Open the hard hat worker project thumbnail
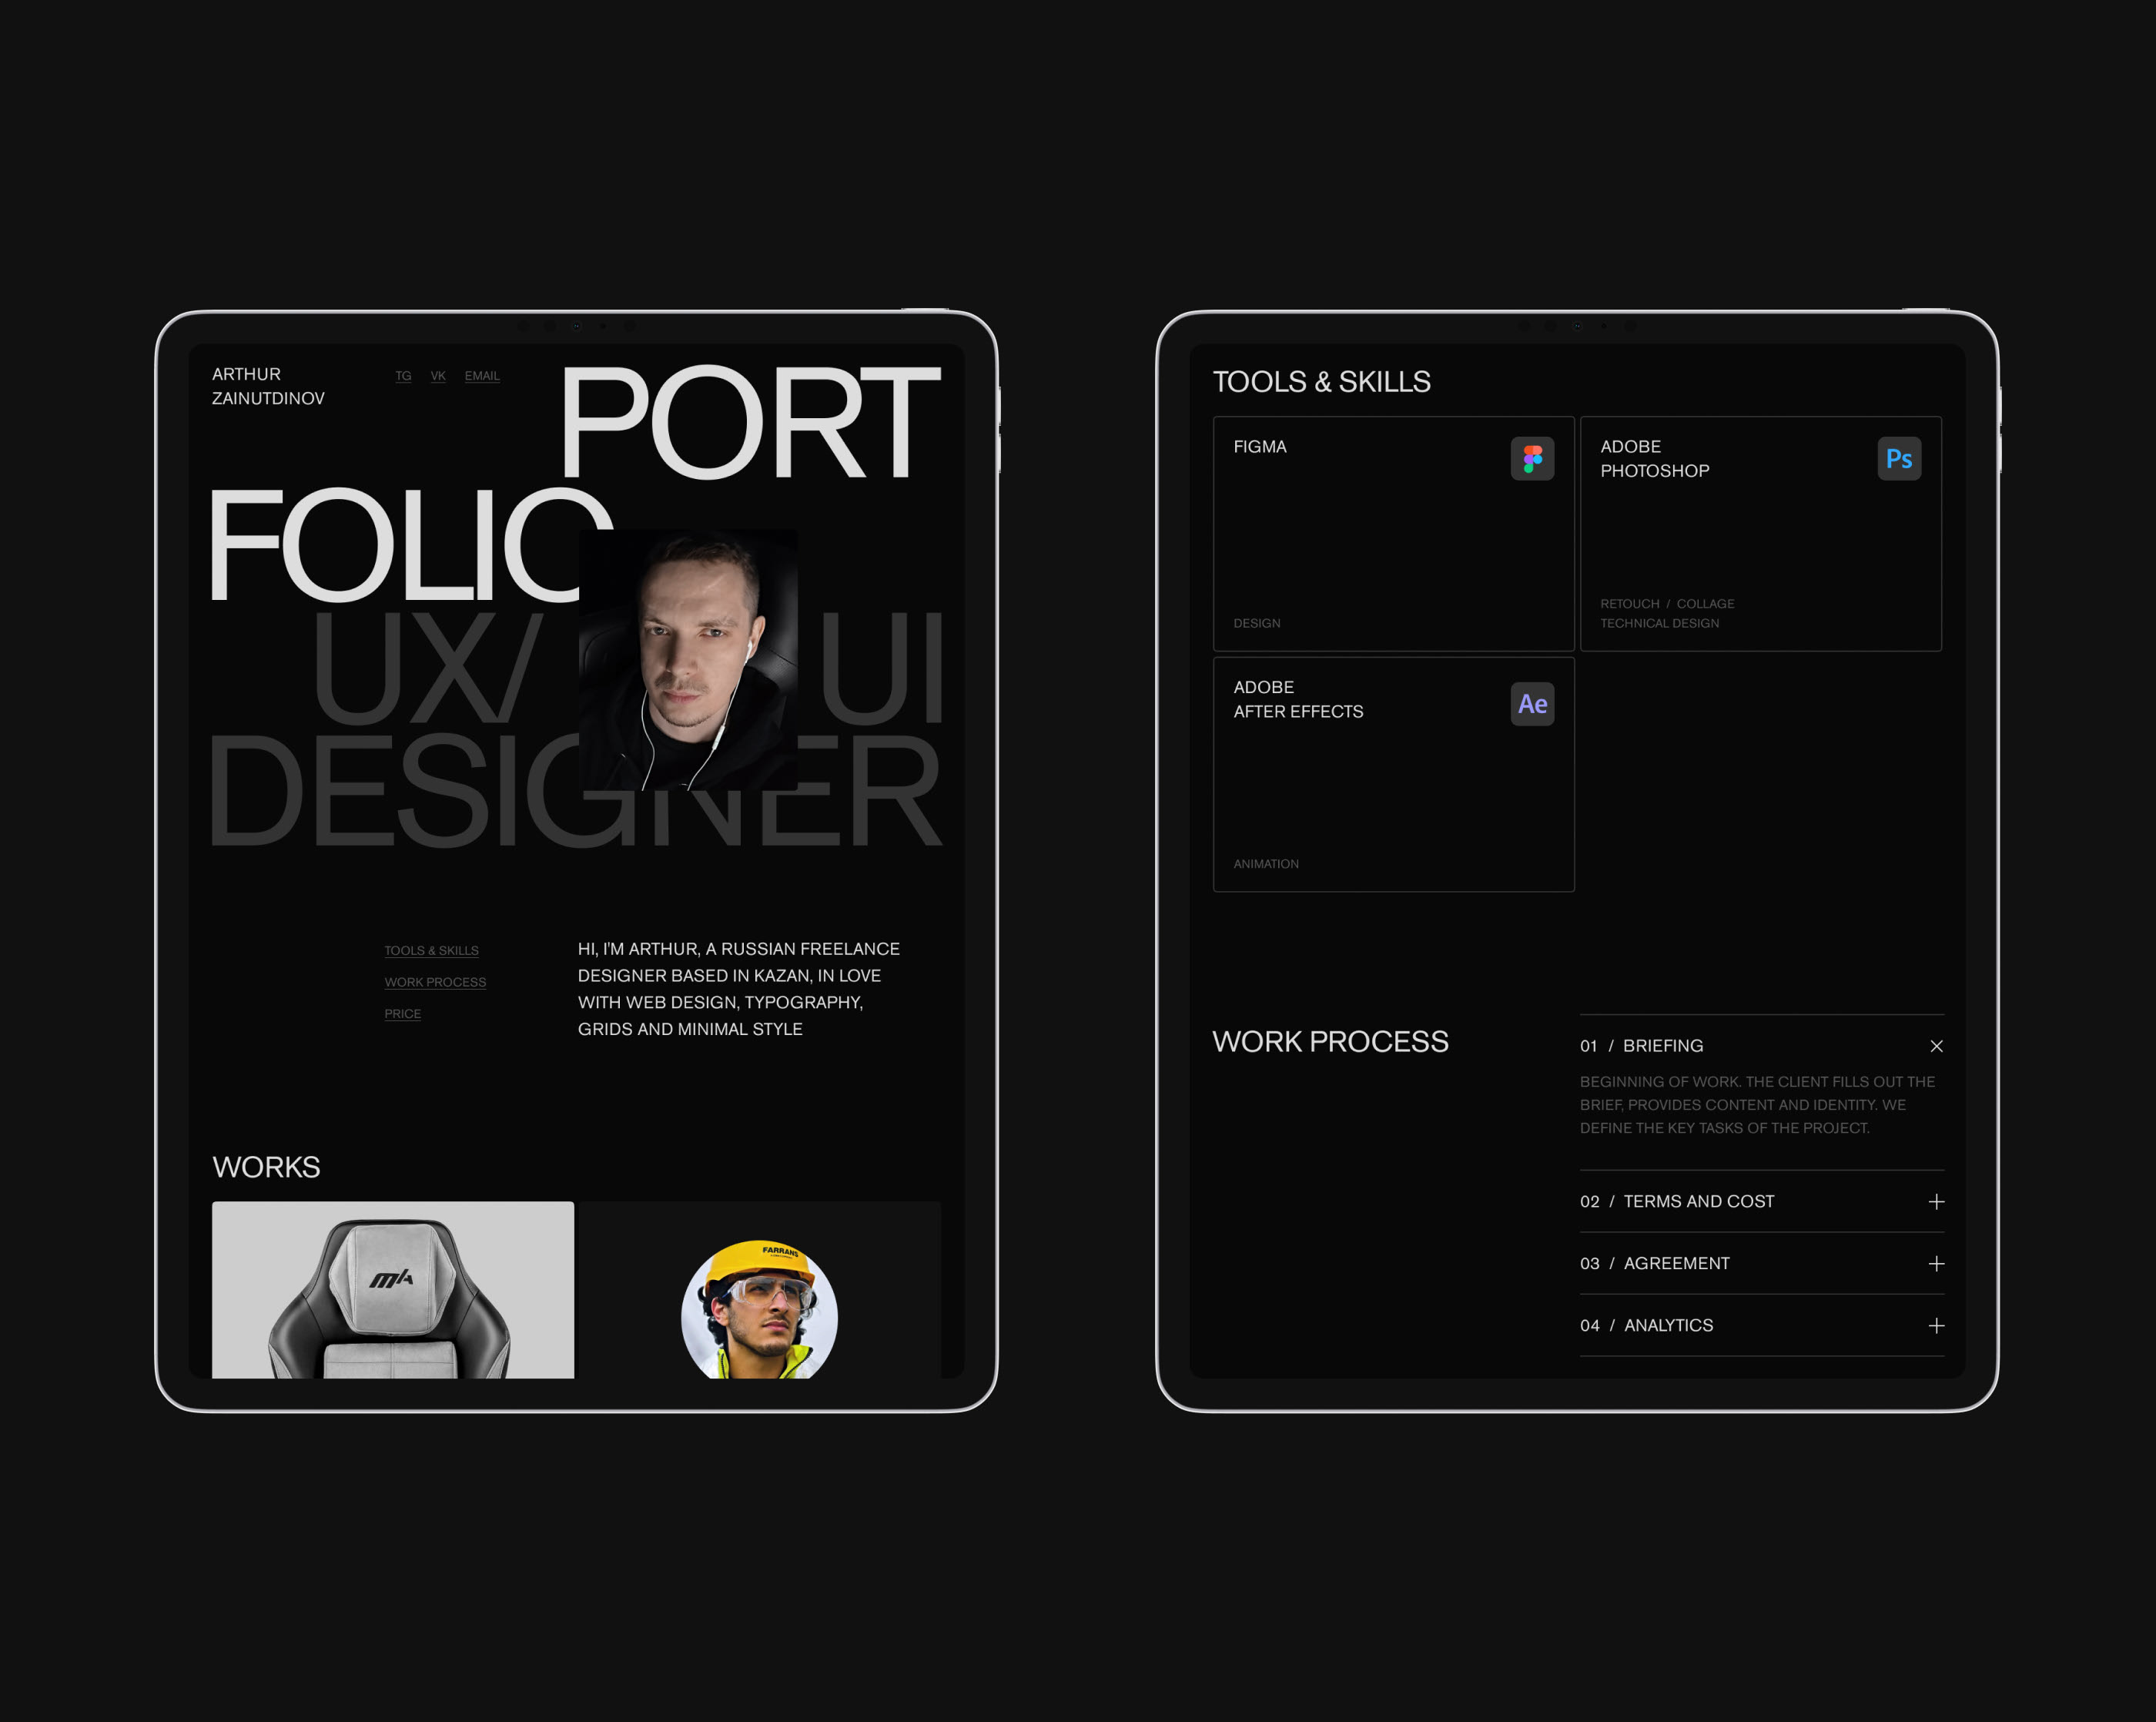Screen dimensions: 2156x1722 759,1300
